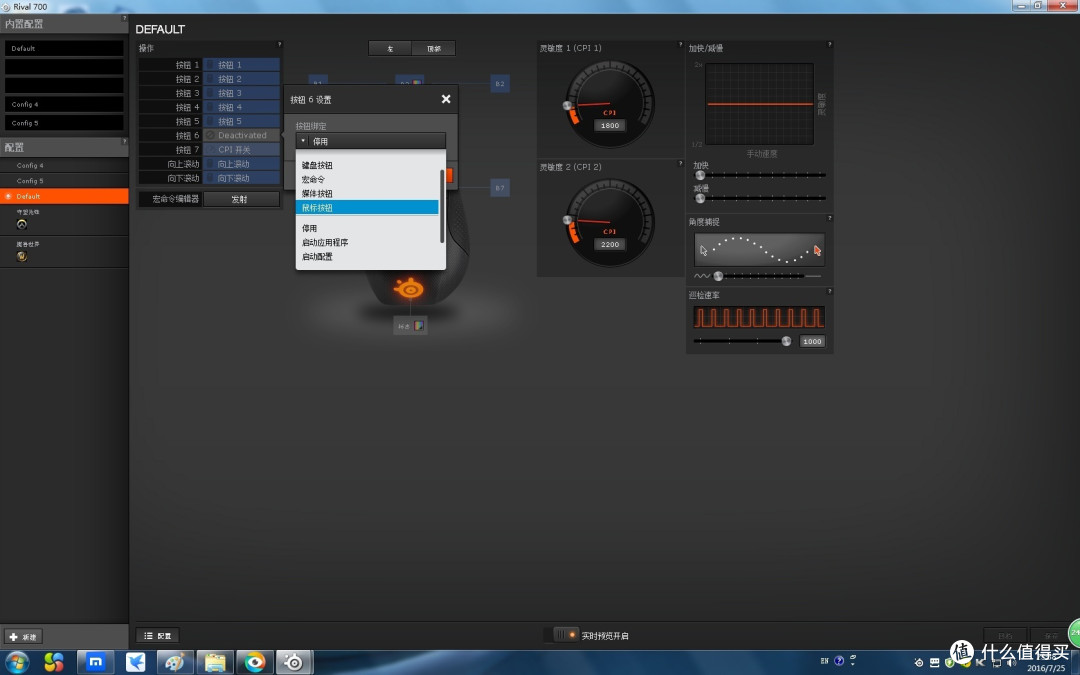Click the color wheel icon below the mouse logo
This screenshot has height=675, width=1080.
click(418, 326)
